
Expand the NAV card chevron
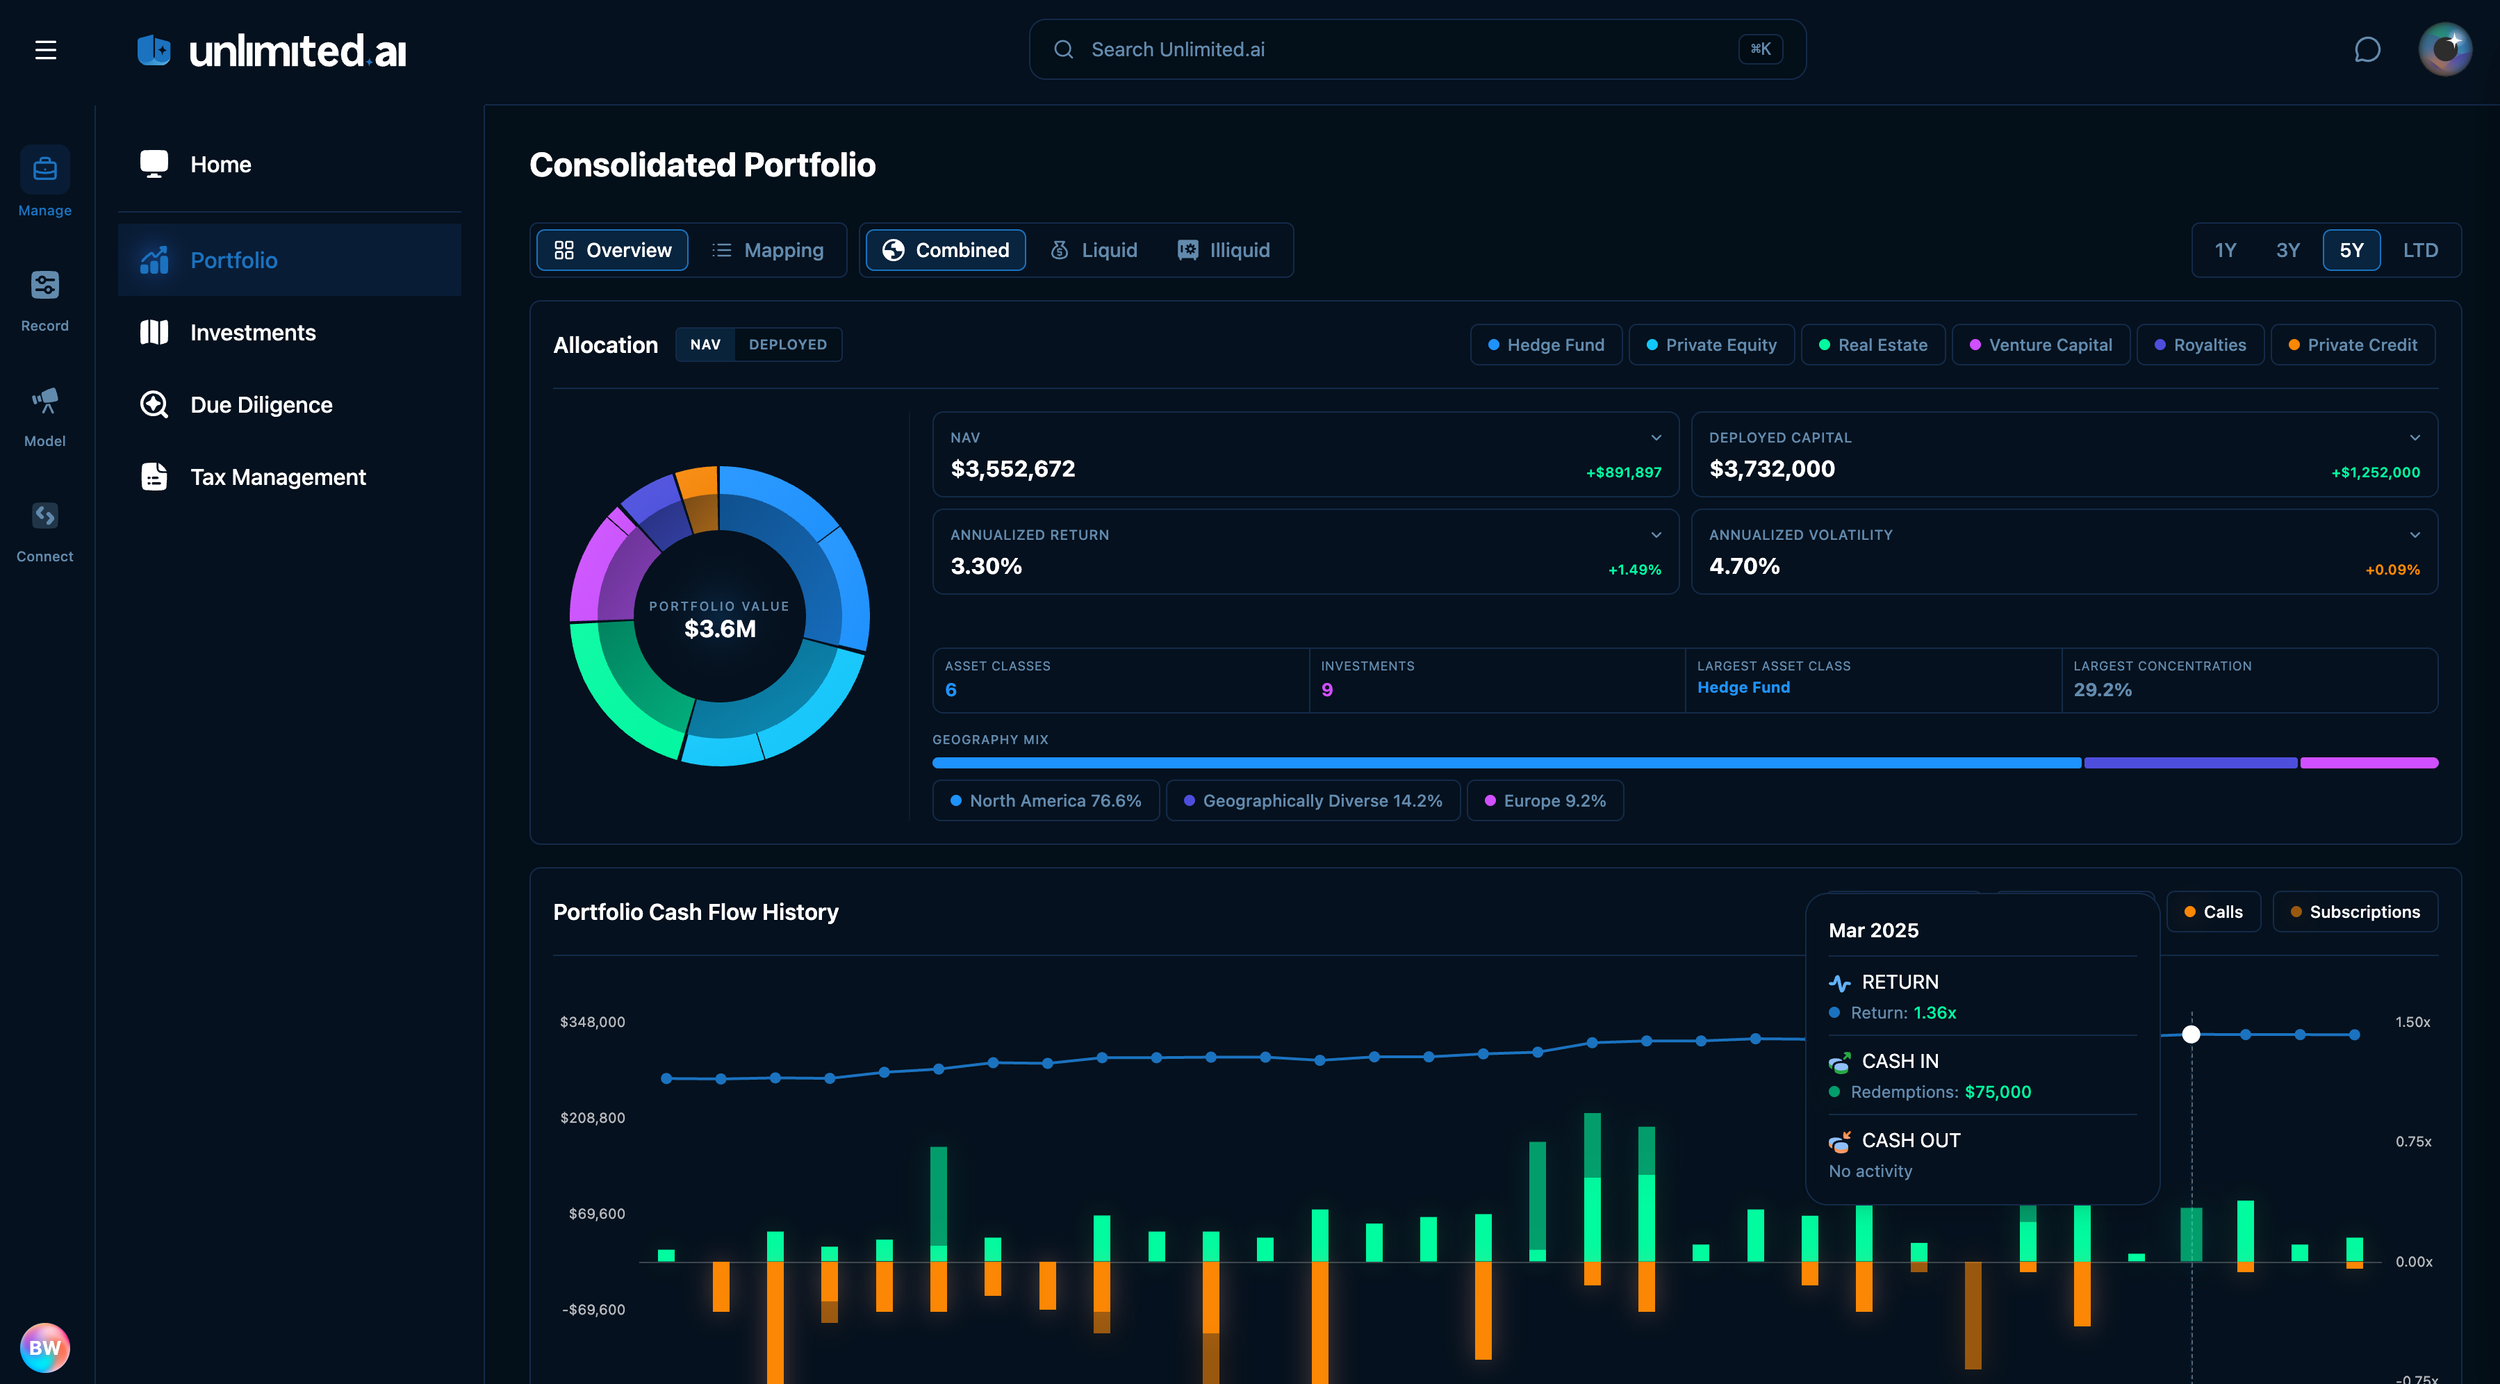[x=1656, y=438]
